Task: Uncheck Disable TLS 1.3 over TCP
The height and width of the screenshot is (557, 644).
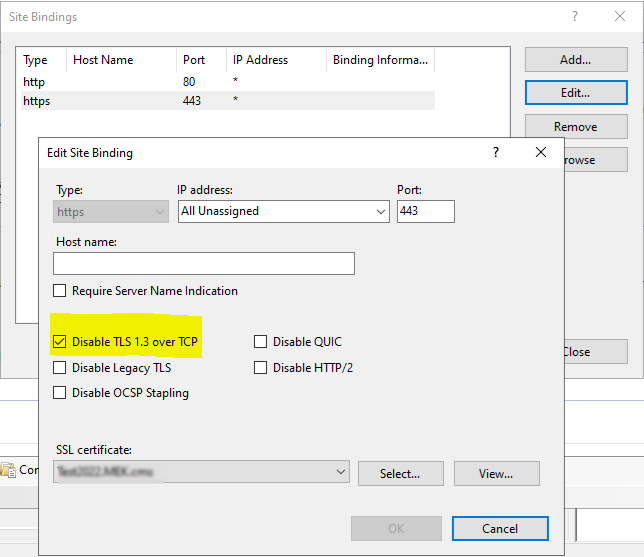Action: (60, 342)
